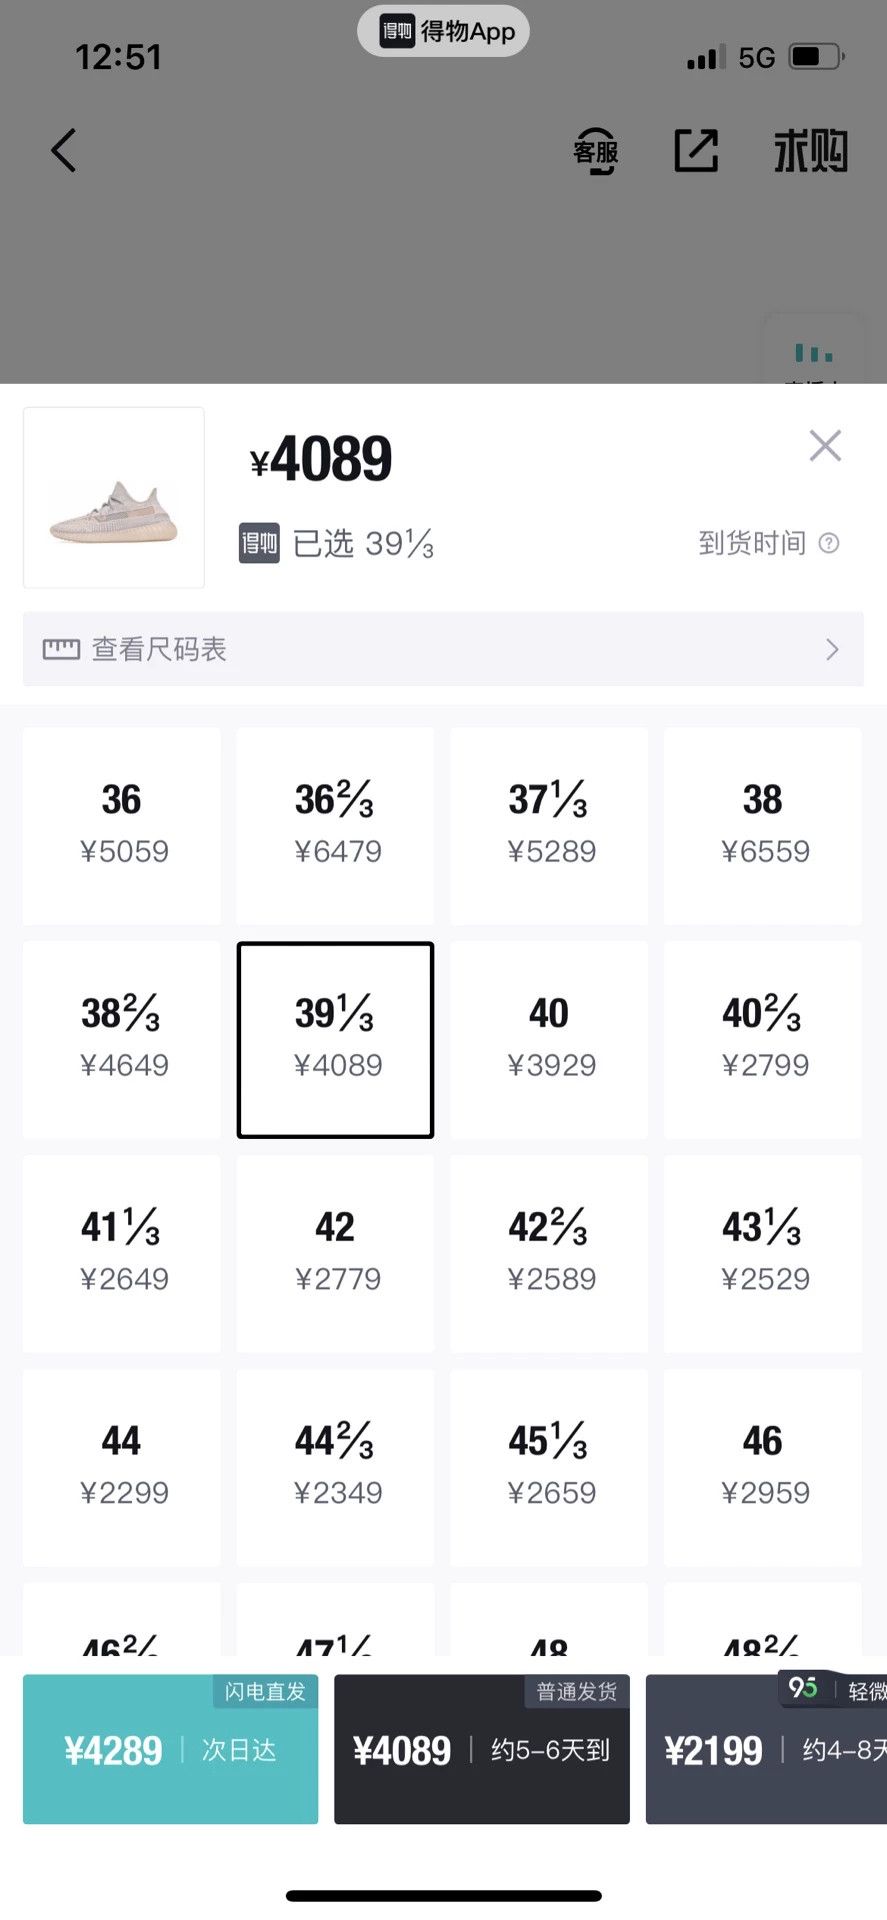Close the size selection sheet
Image resolution: width=887 pixels, height=1920 pixels.
point(825,445)
